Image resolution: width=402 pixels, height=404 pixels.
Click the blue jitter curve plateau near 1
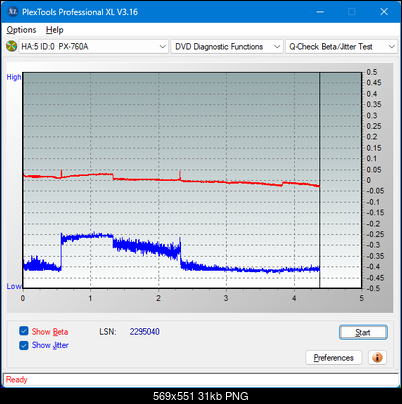pyautogui.click(x=87, y=236)
